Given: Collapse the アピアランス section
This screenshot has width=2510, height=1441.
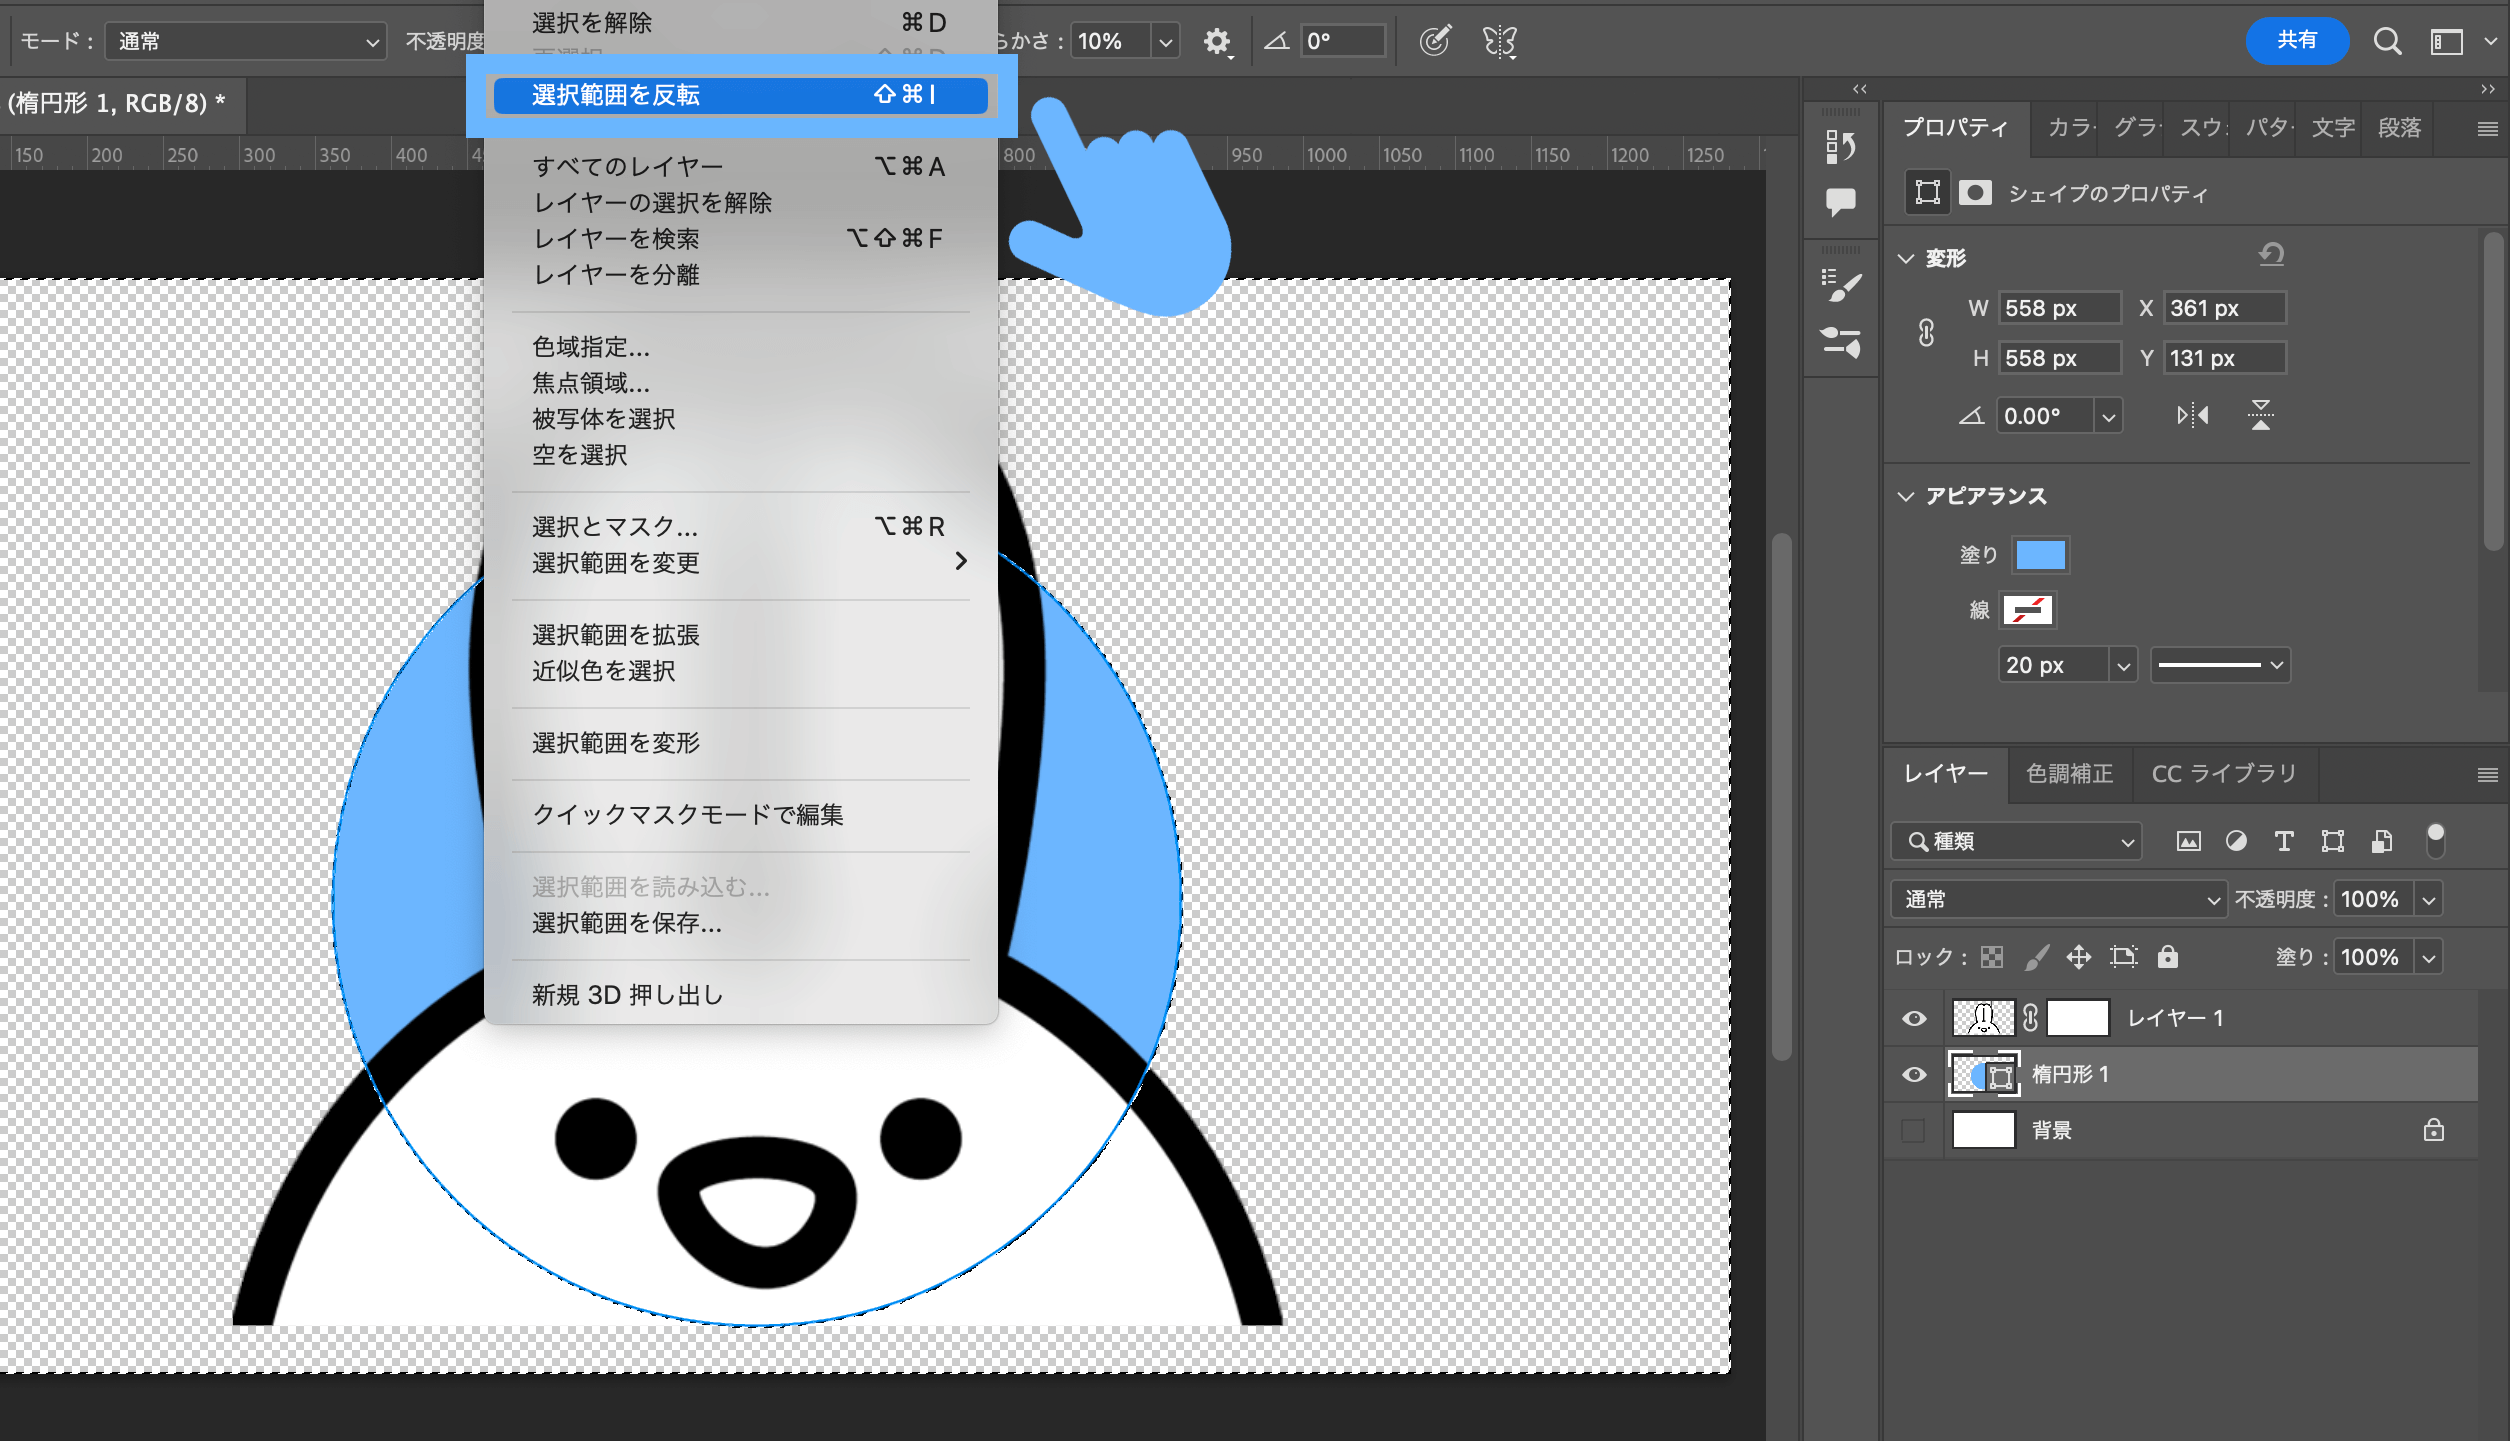Looking at the screenshot, I should 1906,496.
